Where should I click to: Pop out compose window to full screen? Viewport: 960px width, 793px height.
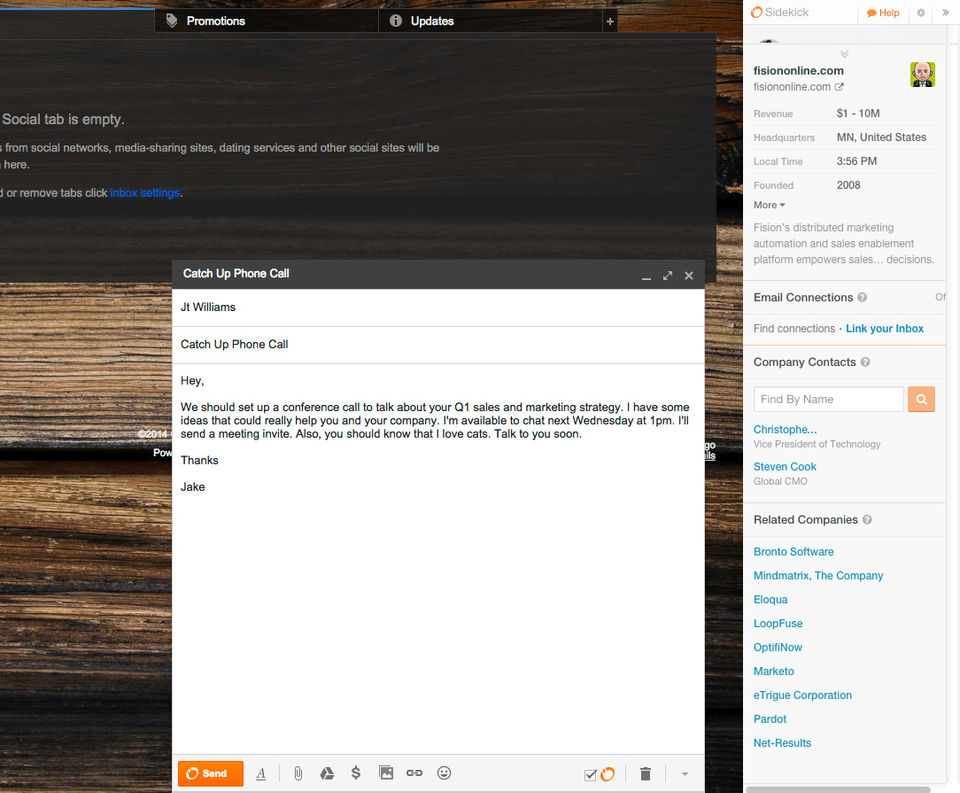click(x=667, y=276)
